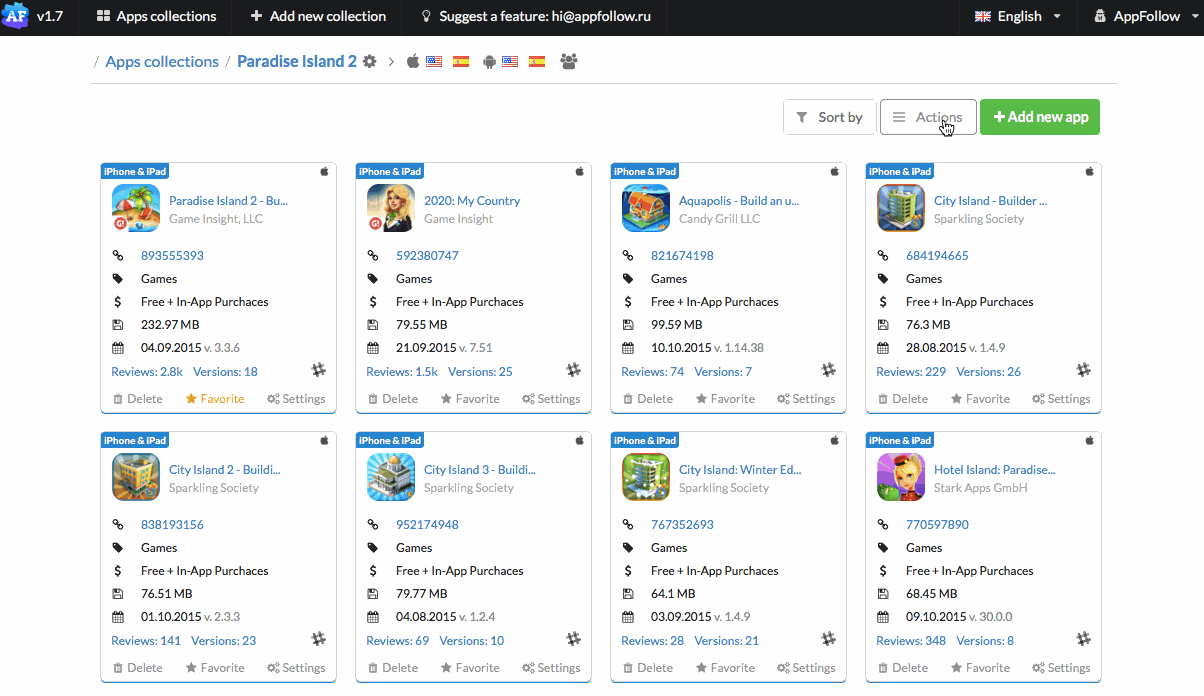The width and height of the screenshot is (1204, 696).
Task: Open the Actions dropdown menu
Action: coord(927,117)
